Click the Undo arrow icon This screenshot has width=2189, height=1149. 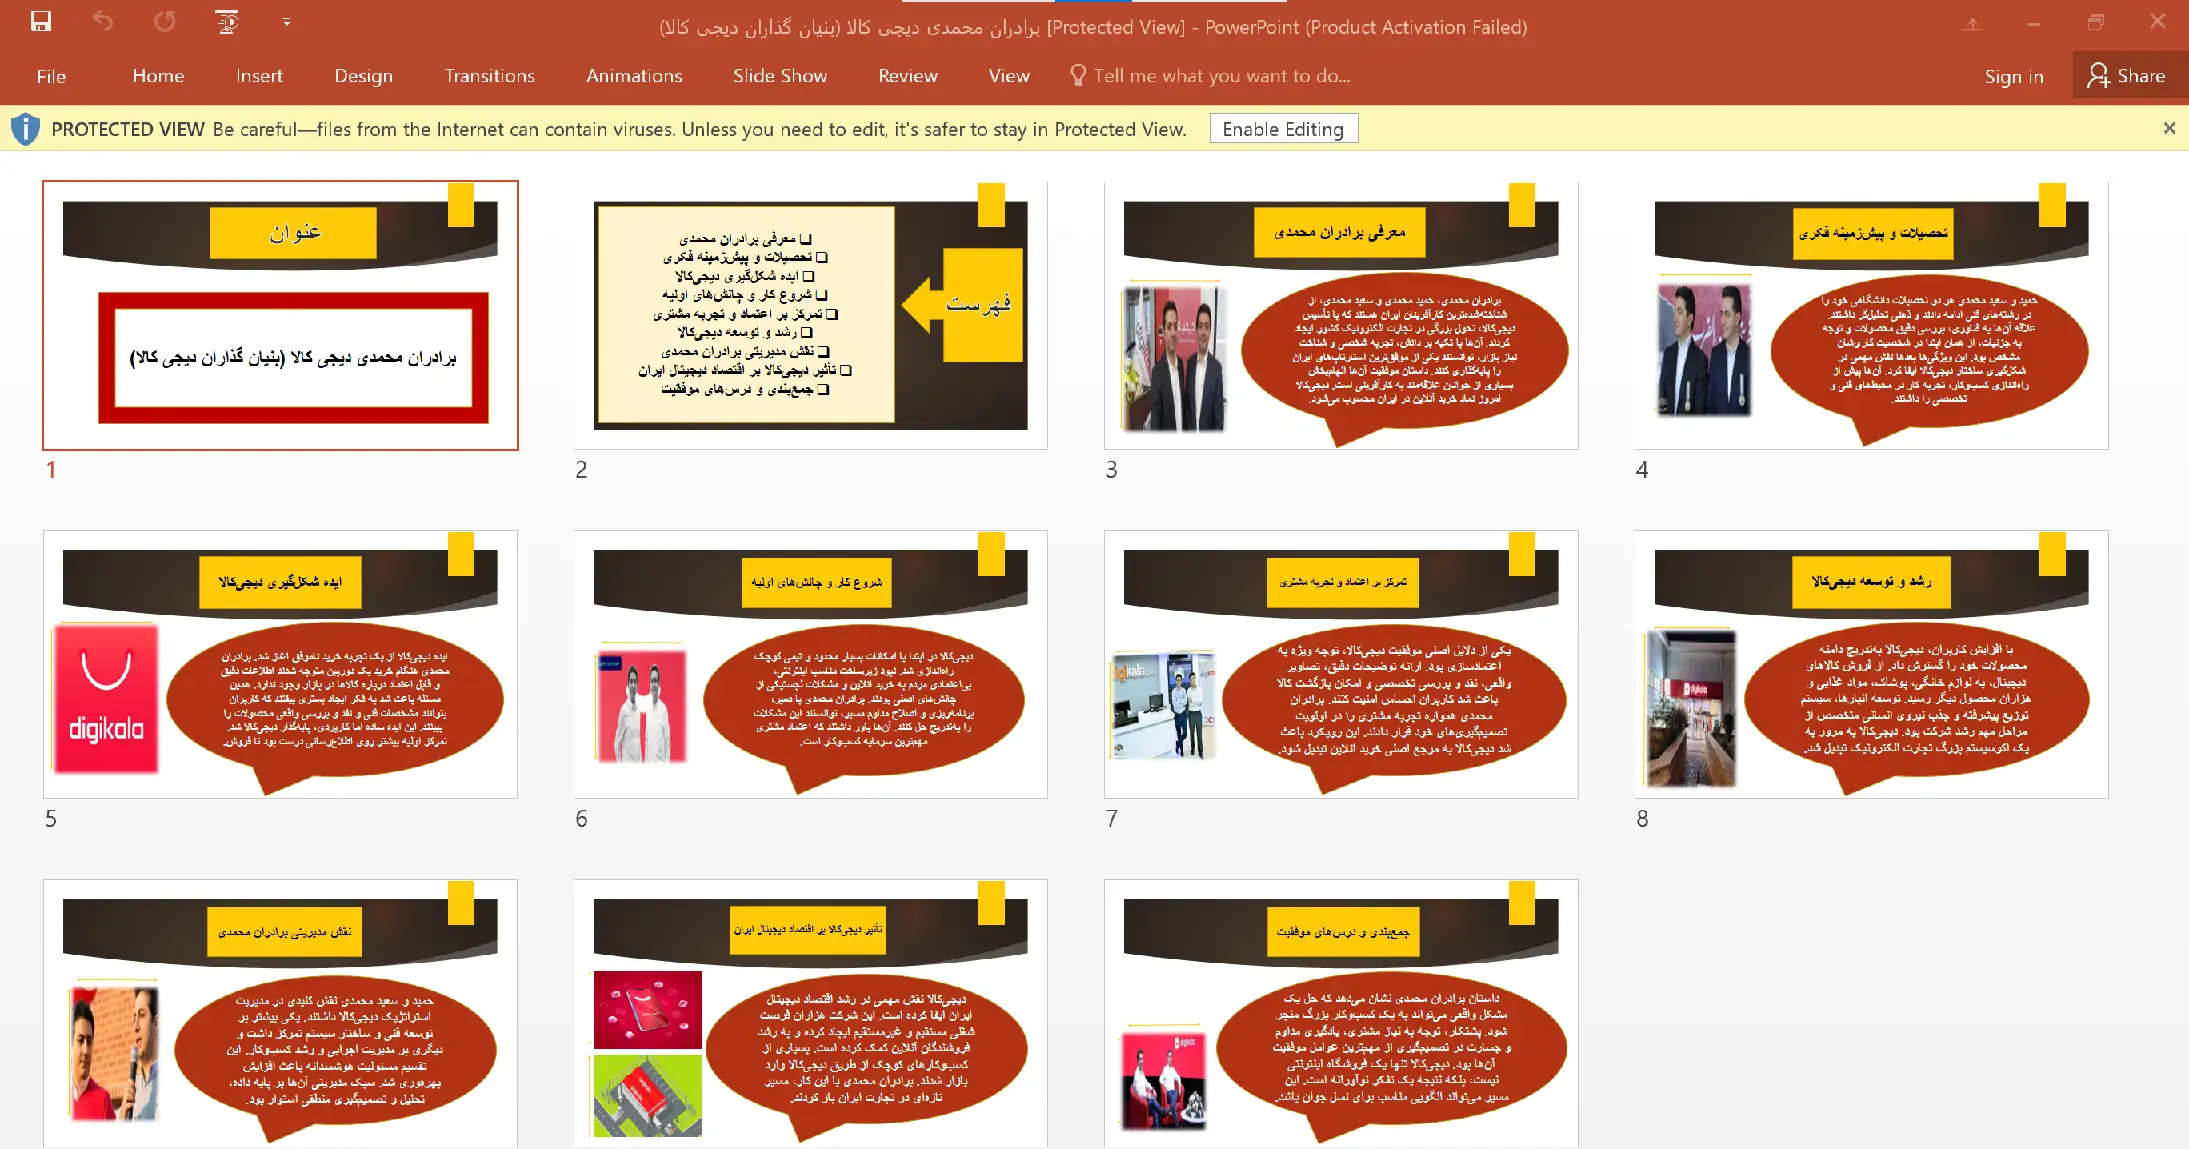(103, 21)
